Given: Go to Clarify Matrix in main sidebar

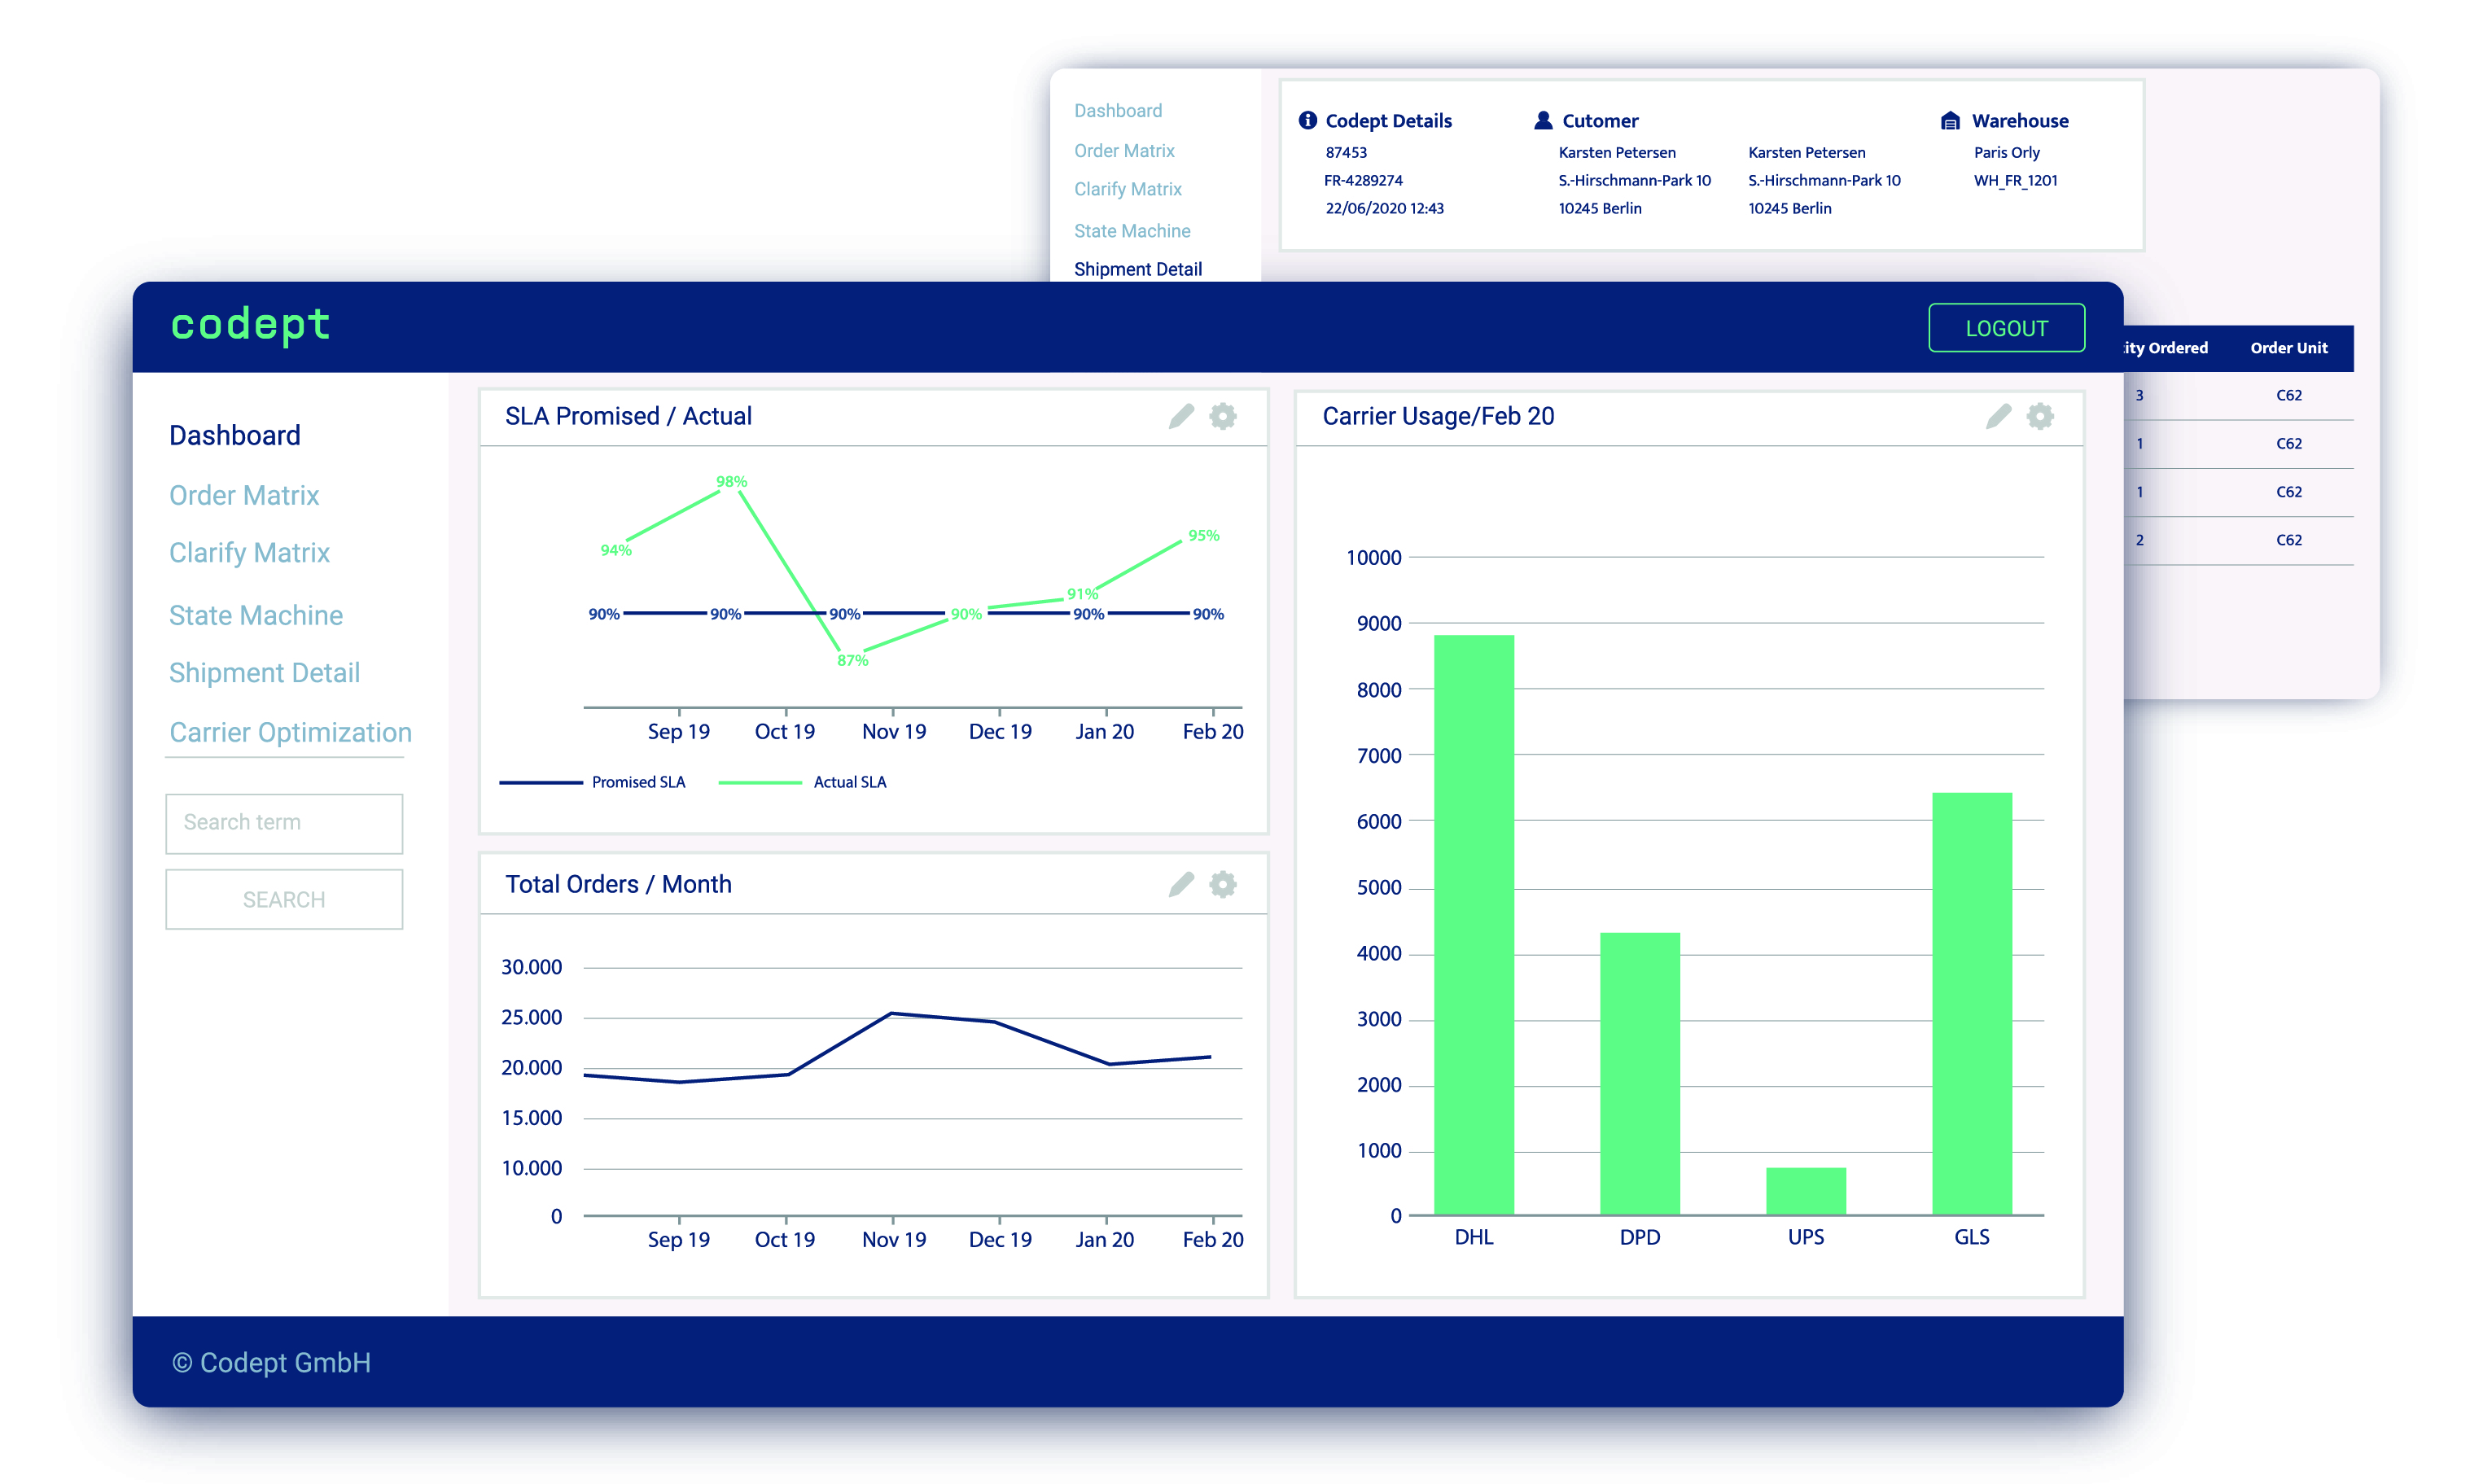Looking at the screenshot, I should tap(249, 553).
